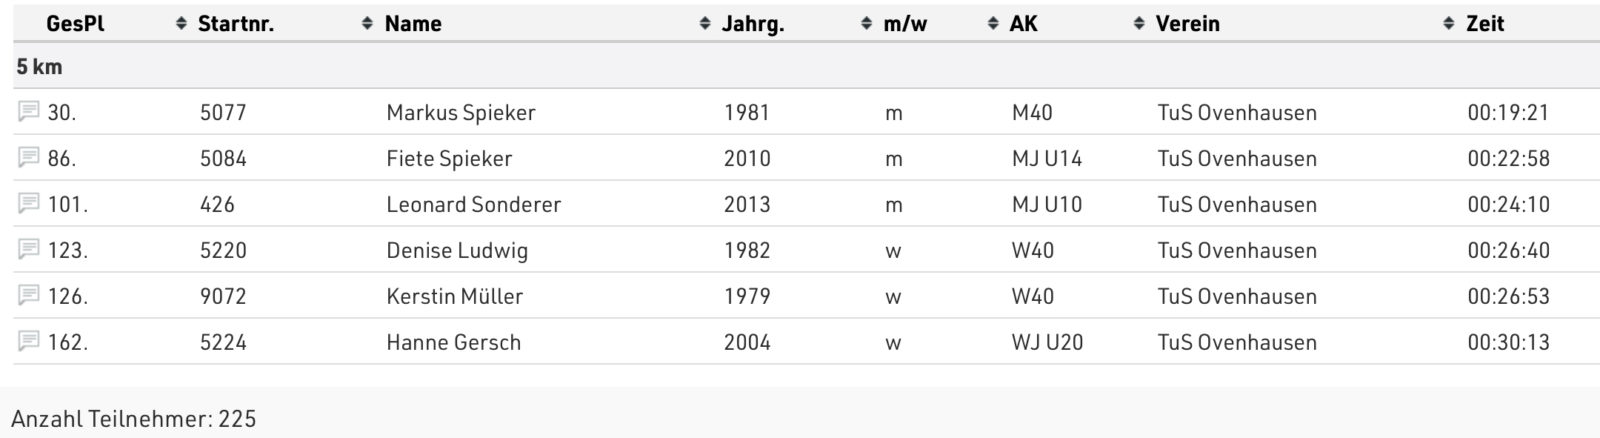
Task: Sort table by GesPl column
Action: [75, 23]
